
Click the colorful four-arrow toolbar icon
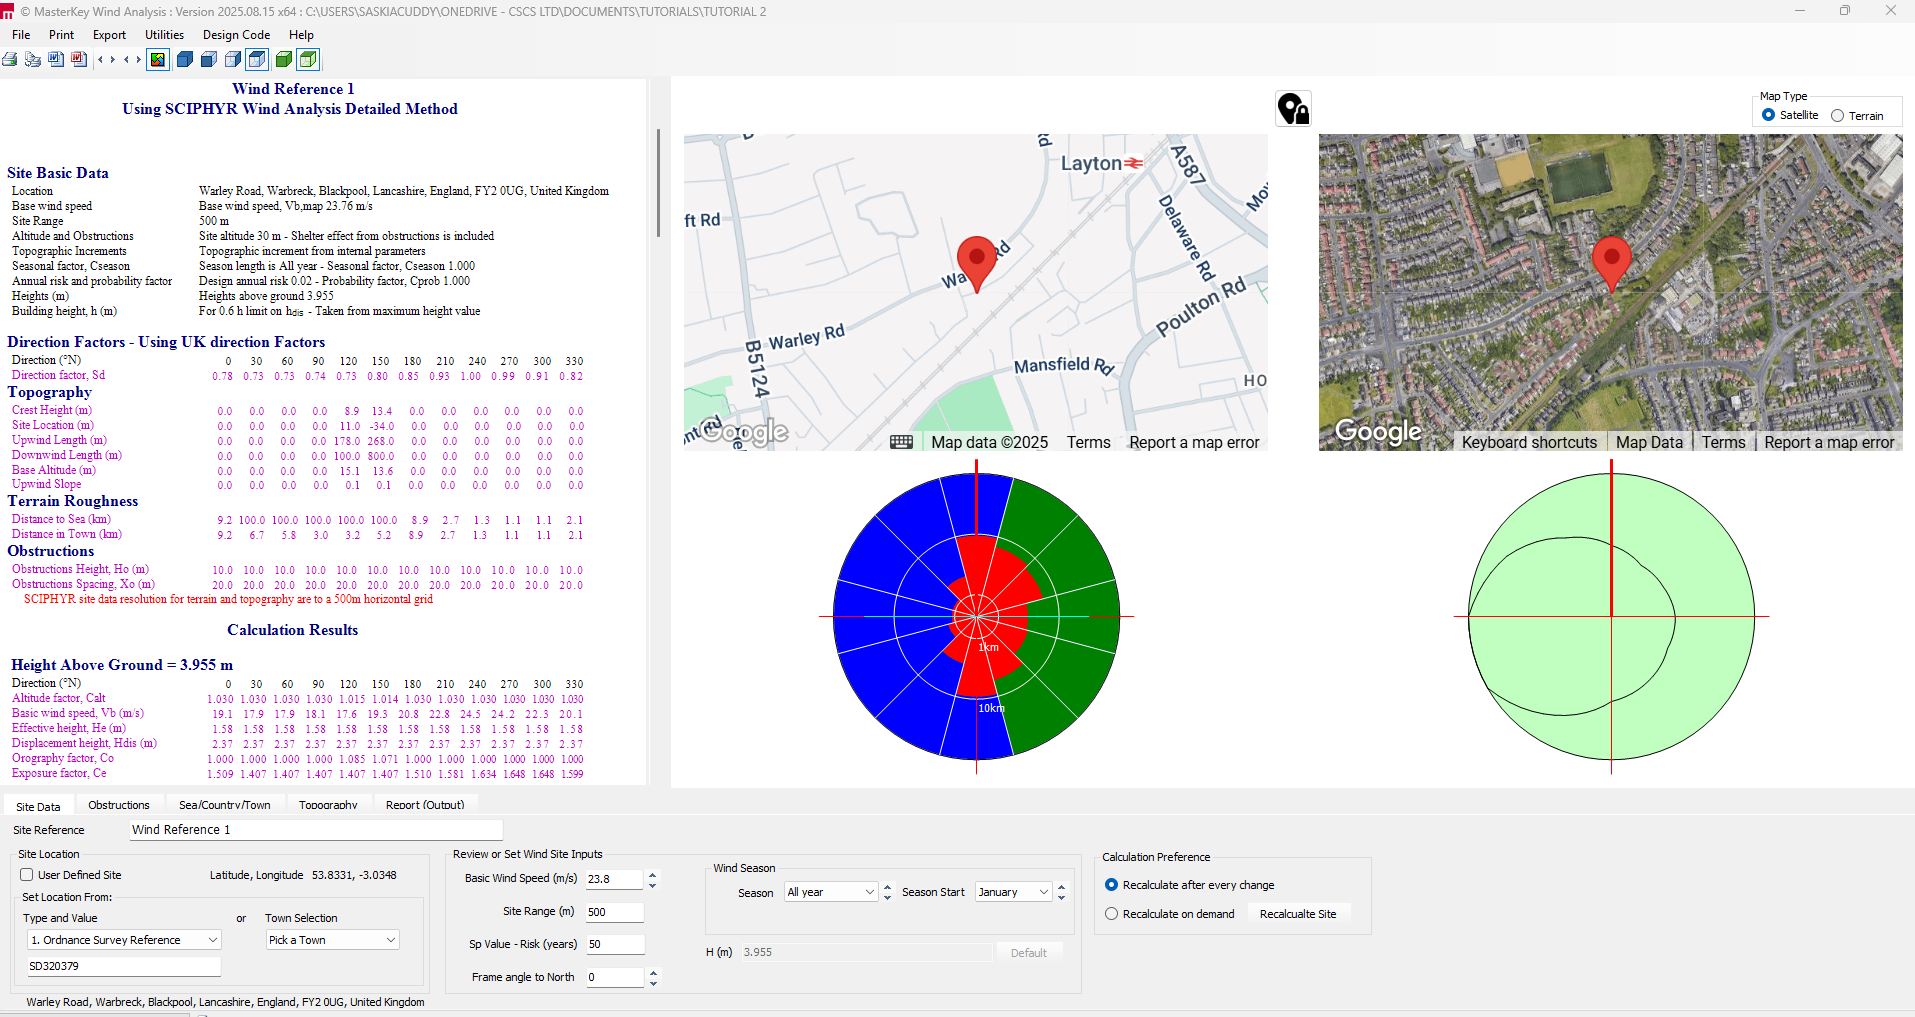coord(158,60)
